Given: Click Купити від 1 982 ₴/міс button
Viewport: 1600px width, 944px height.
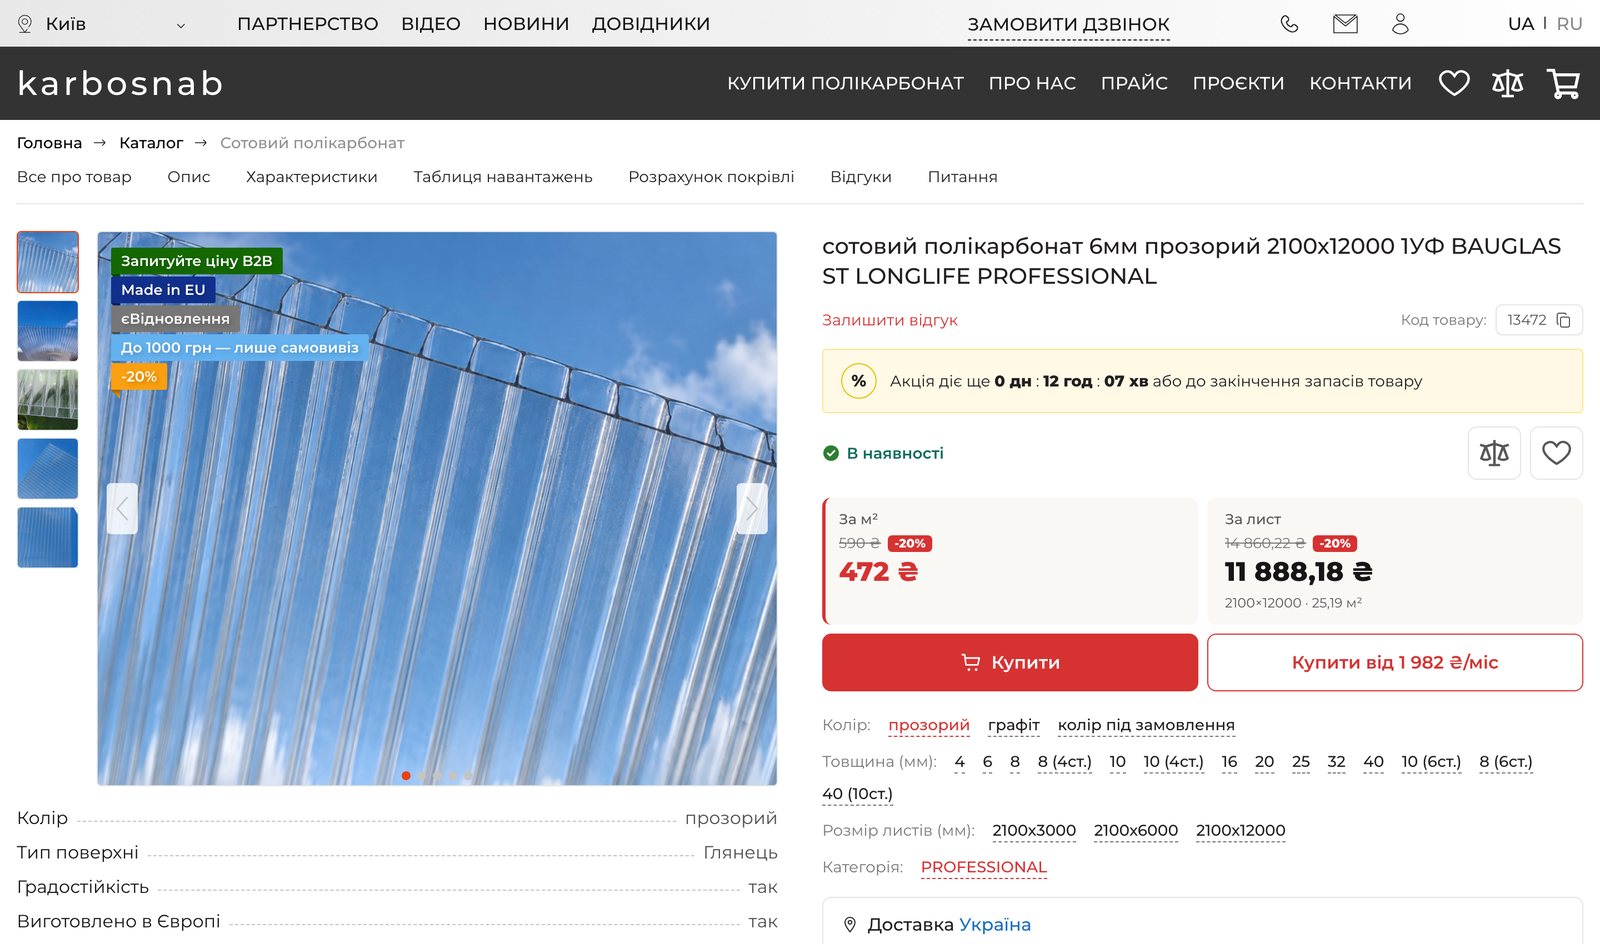Looking at the screenshot, I should [x=1395, y=662].
